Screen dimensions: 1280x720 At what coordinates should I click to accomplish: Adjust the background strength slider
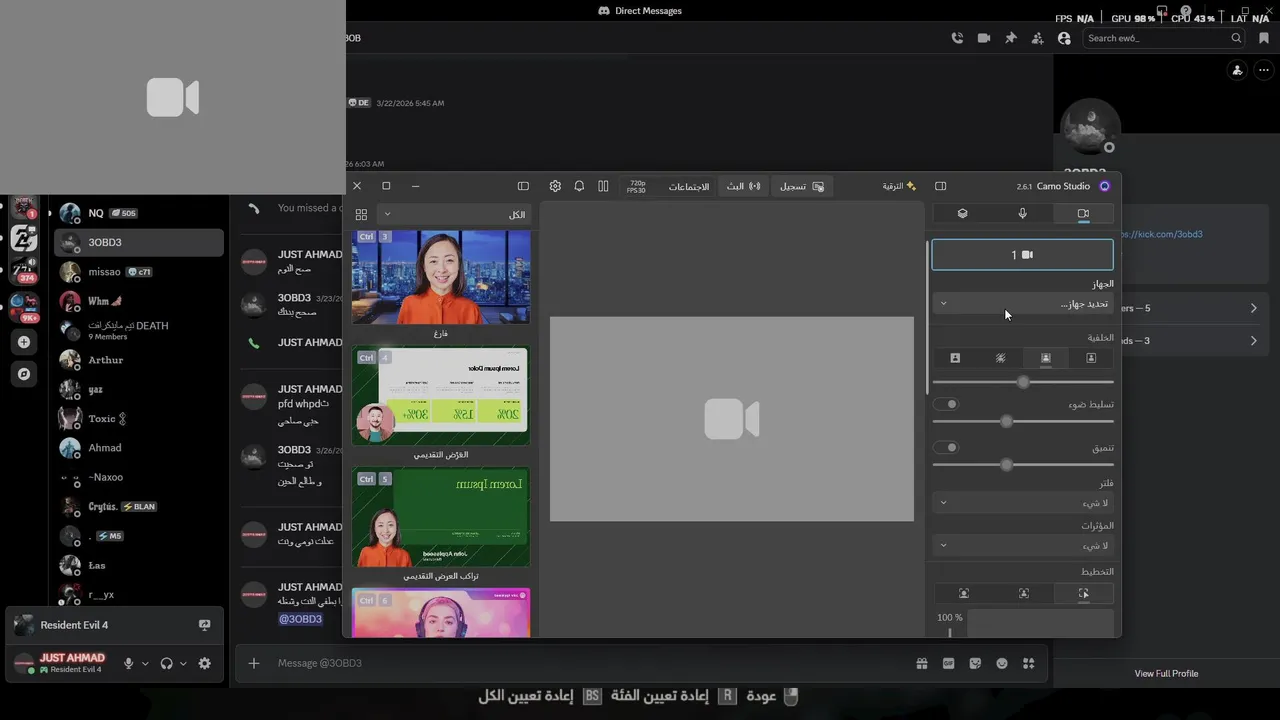[x=1023, y=382]
